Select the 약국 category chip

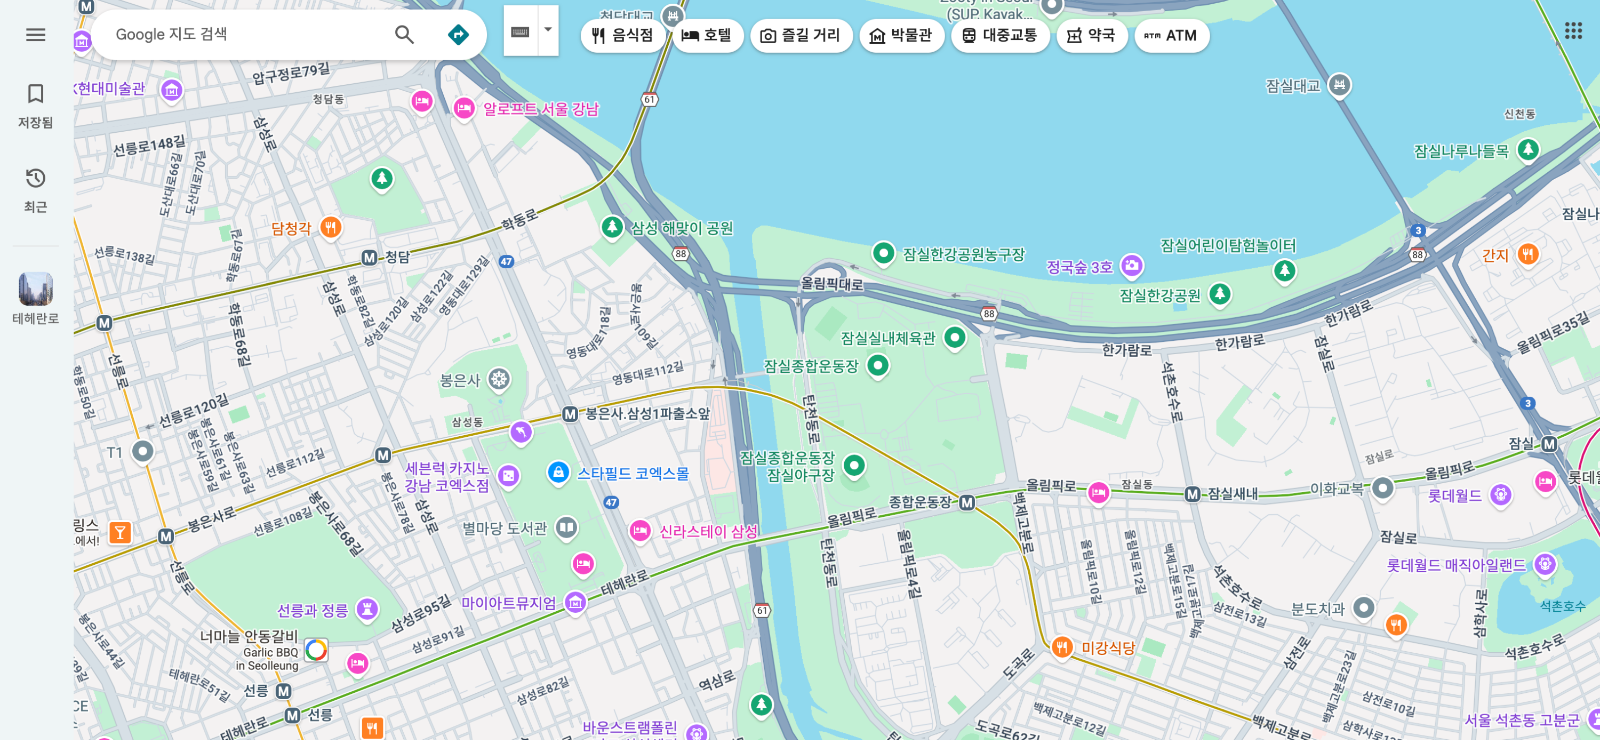tap(1091, 36)
